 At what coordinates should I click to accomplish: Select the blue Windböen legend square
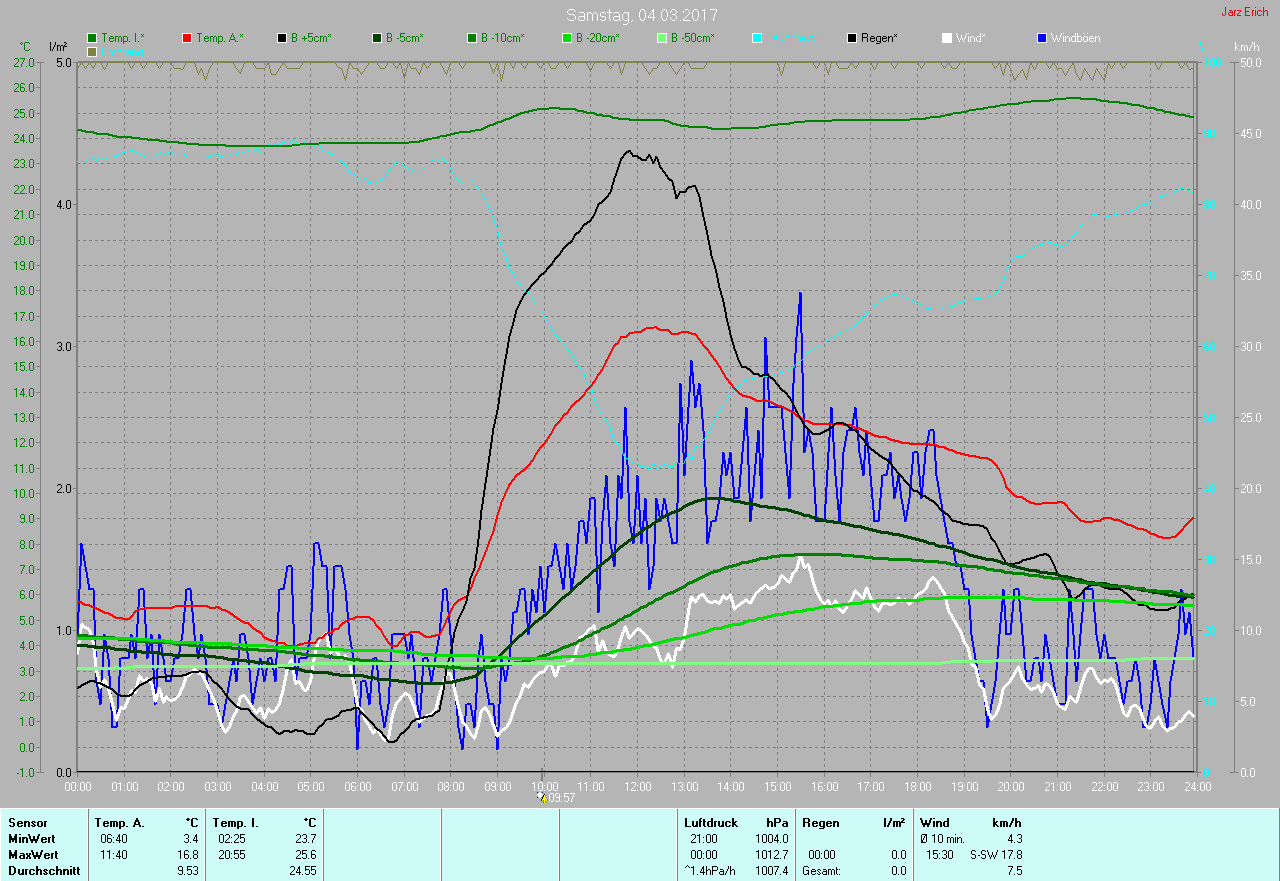pyautogui.click(x=1042, y=38)
